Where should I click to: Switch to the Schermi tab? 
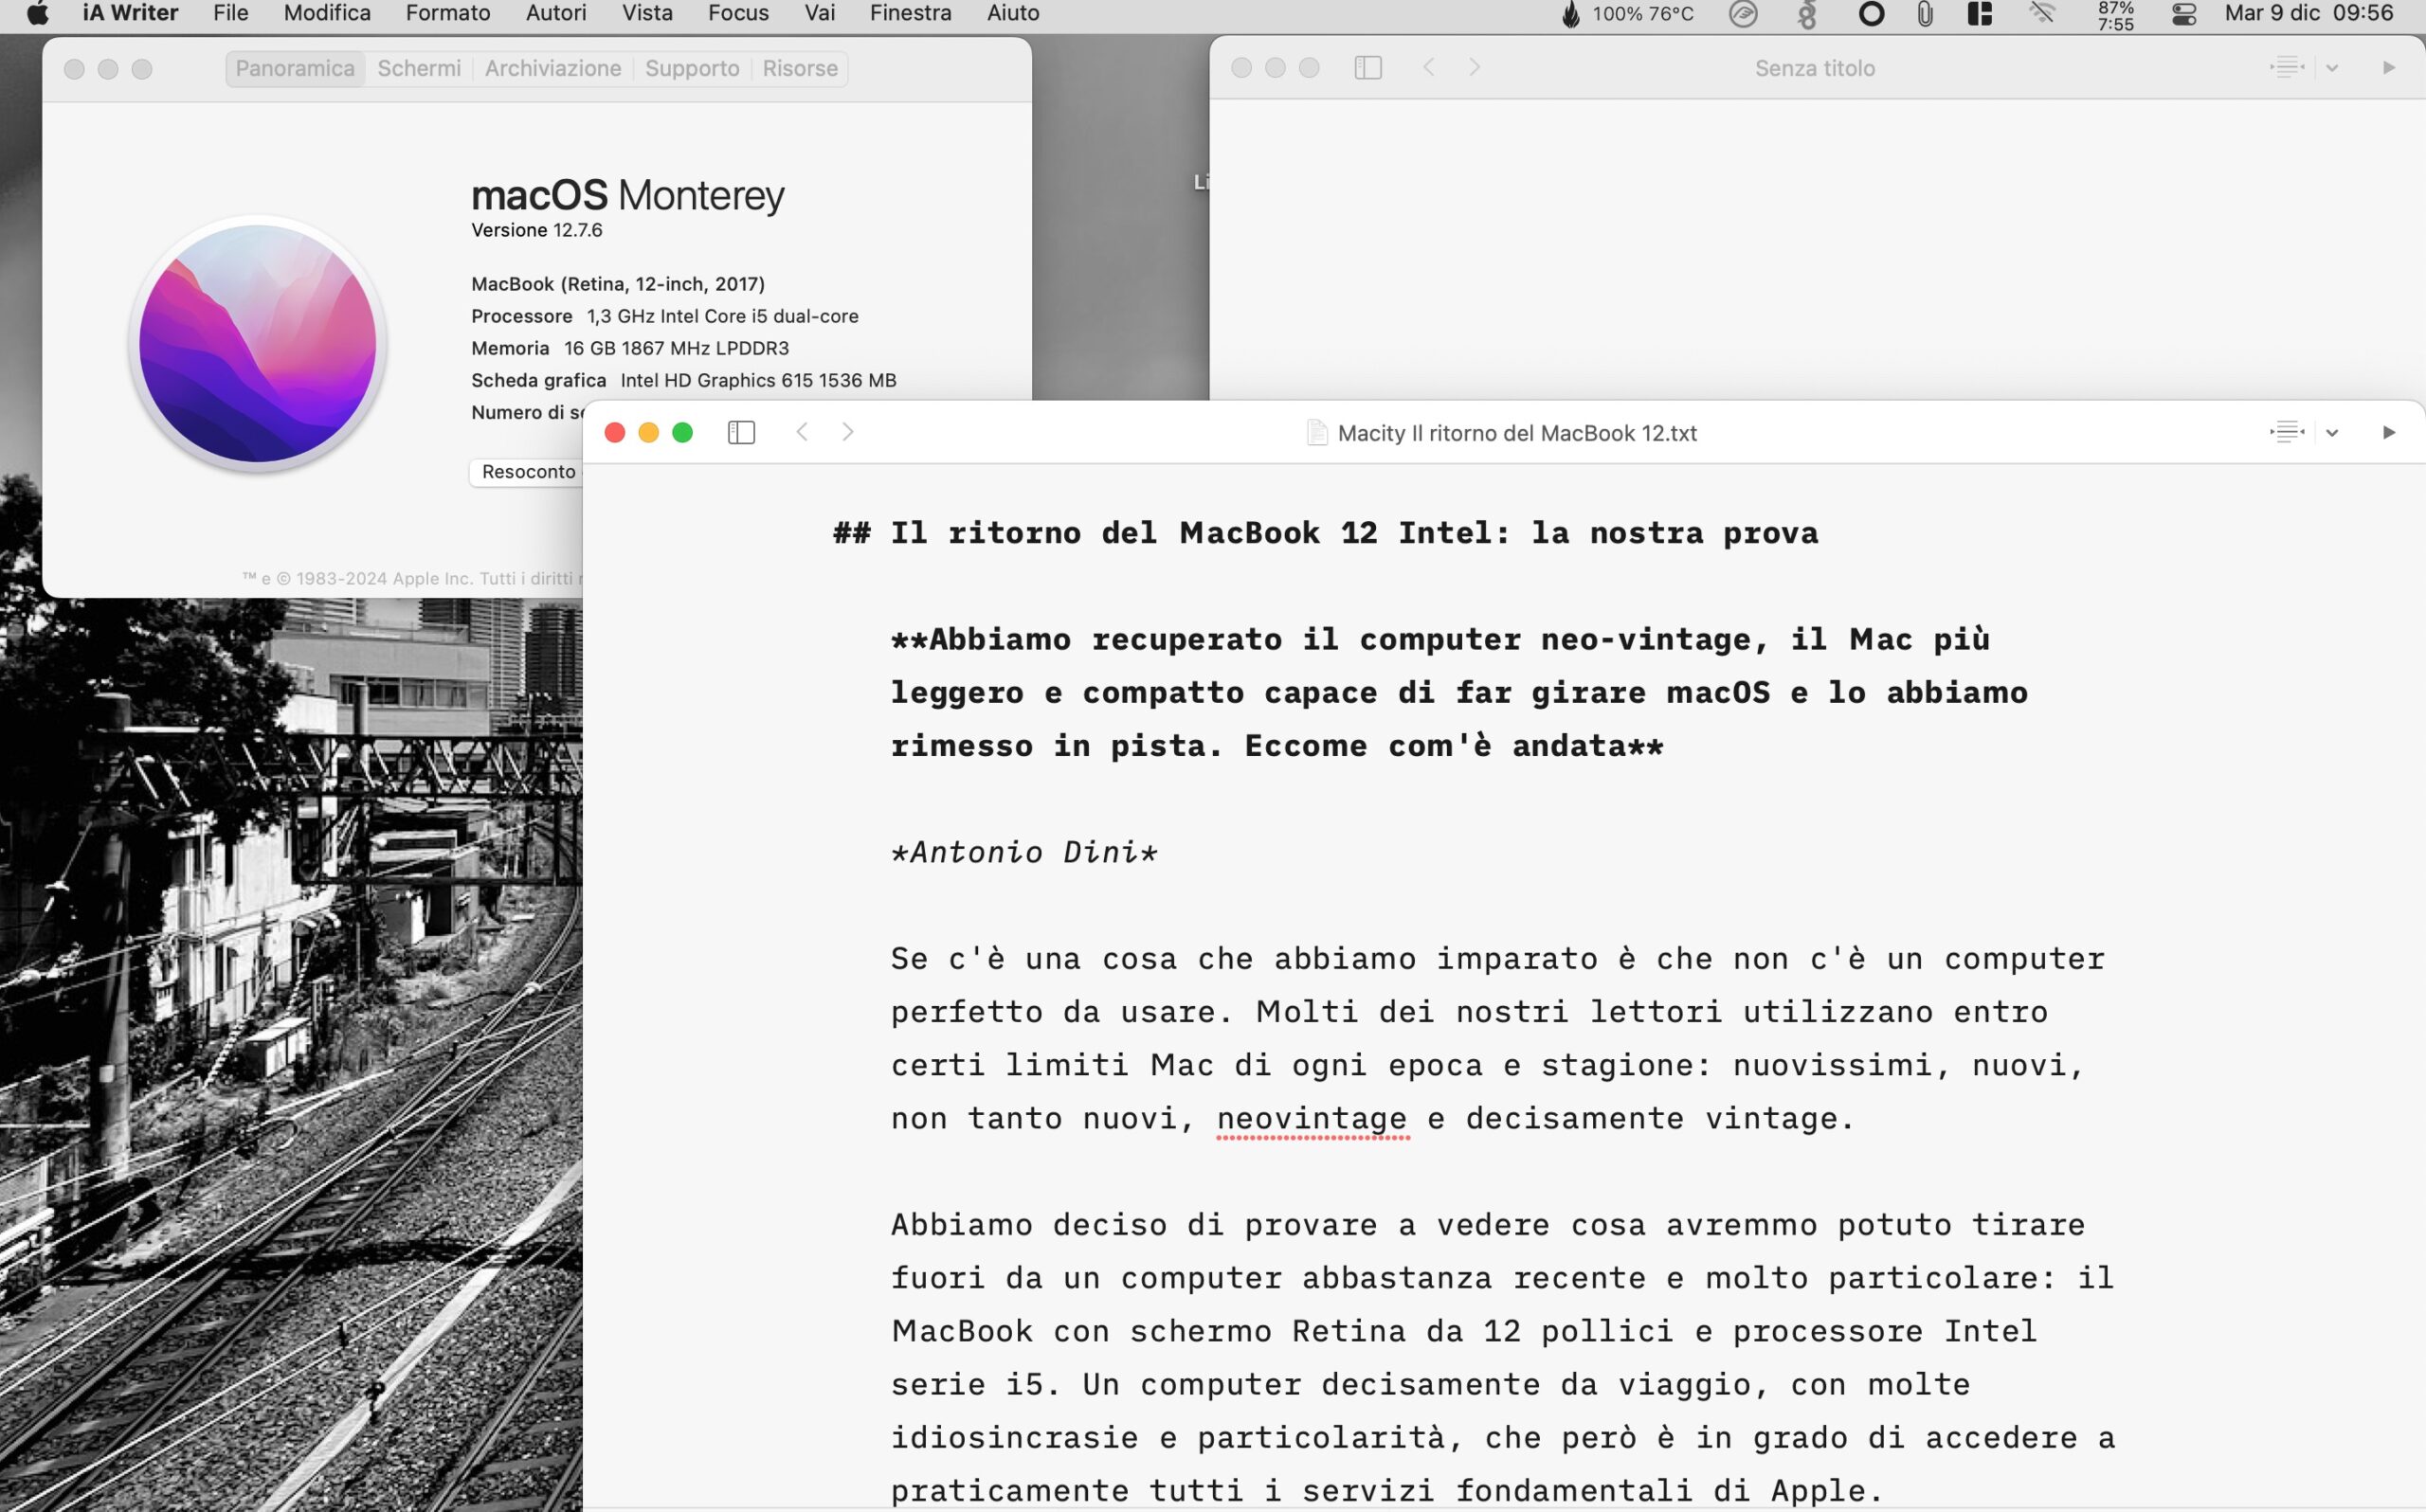coord(419,68)
